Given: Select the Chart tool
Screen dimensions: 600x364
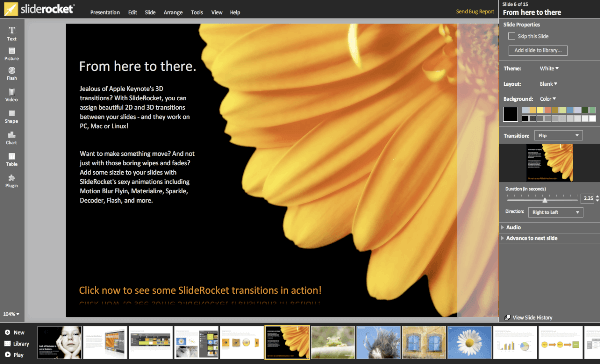Looking at the screenshot, I should click(11, 138).
